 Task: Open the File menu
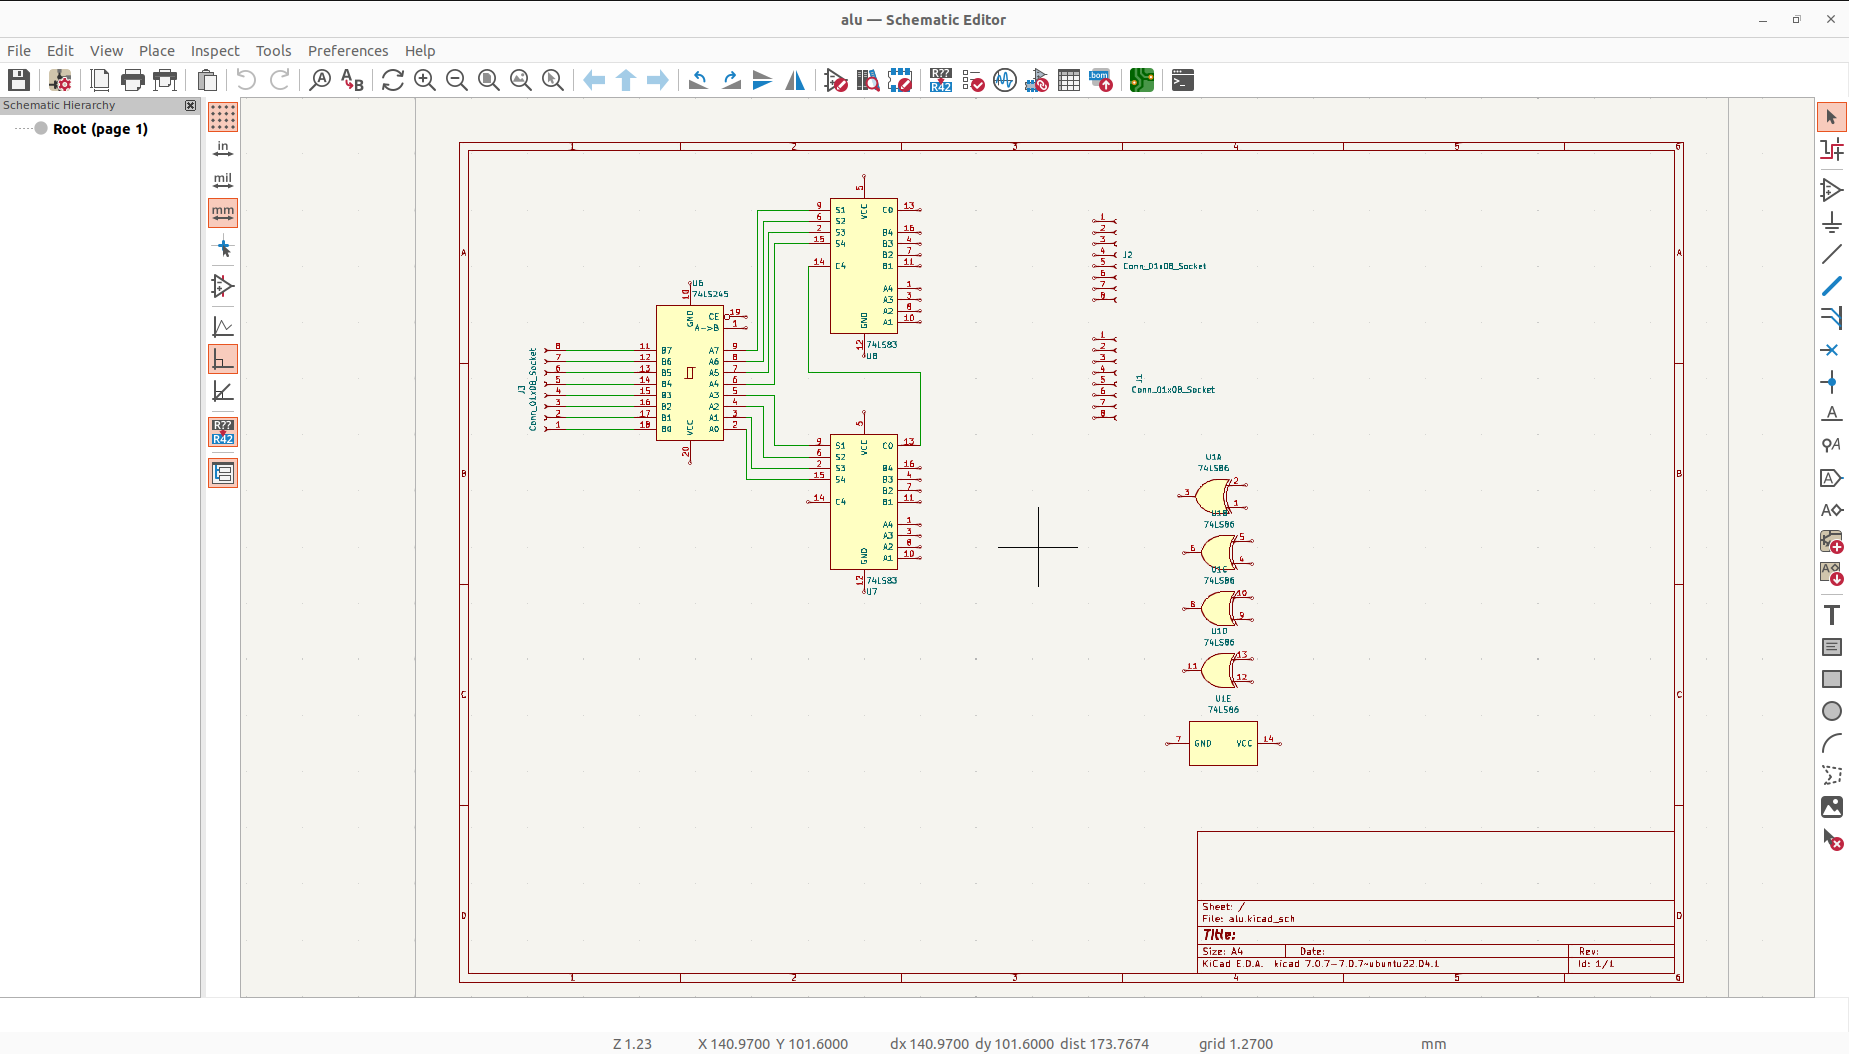(x=19, y=51)
